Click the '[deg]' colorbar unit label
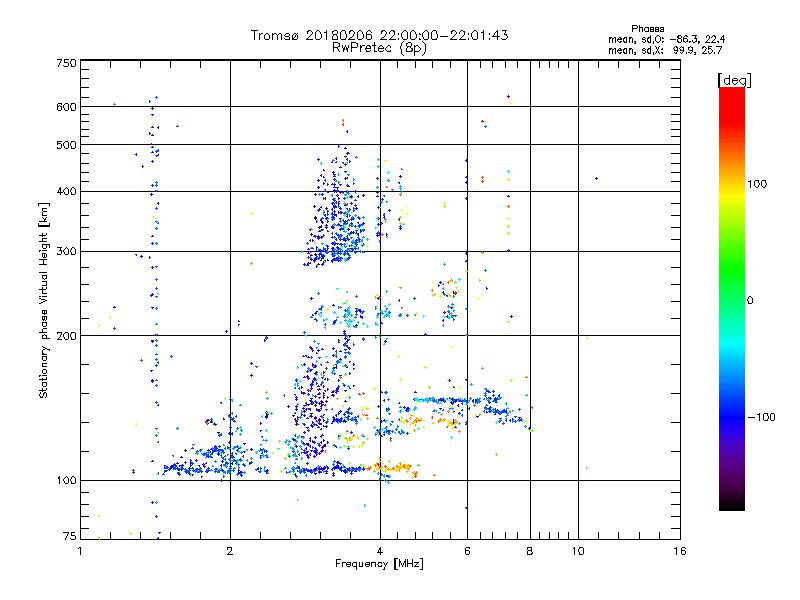The height and width of the screenshot is (600, 800). point(734,80)
